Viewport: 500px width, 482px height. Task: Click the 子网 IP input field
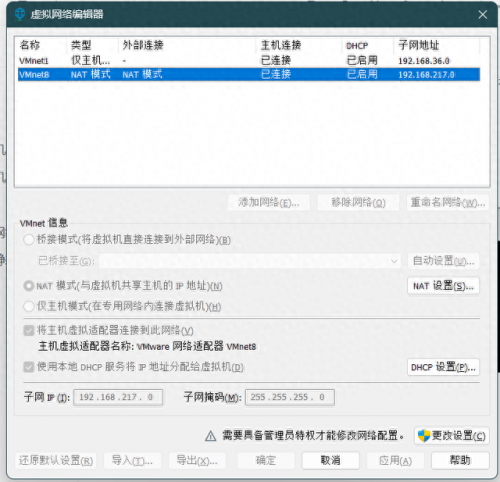[x=118, y=397]
